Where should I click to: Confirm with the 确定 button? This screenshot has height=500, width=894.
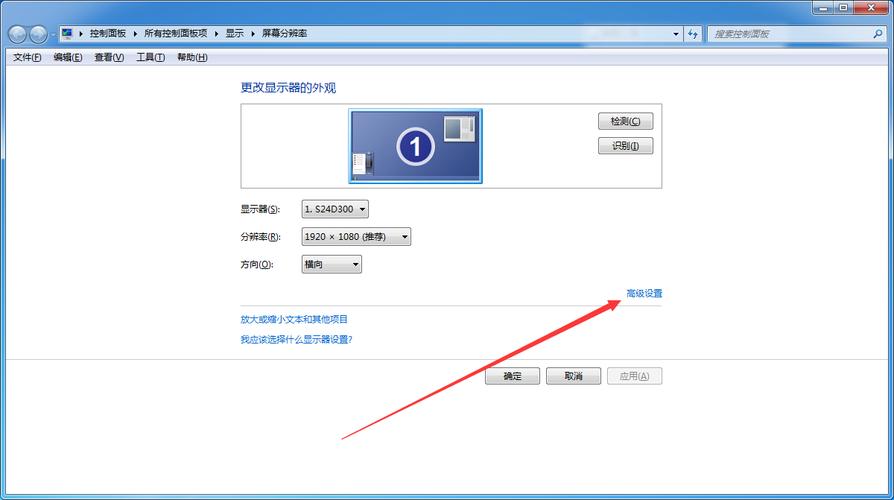pyautogui.click(x=512, y=376)
